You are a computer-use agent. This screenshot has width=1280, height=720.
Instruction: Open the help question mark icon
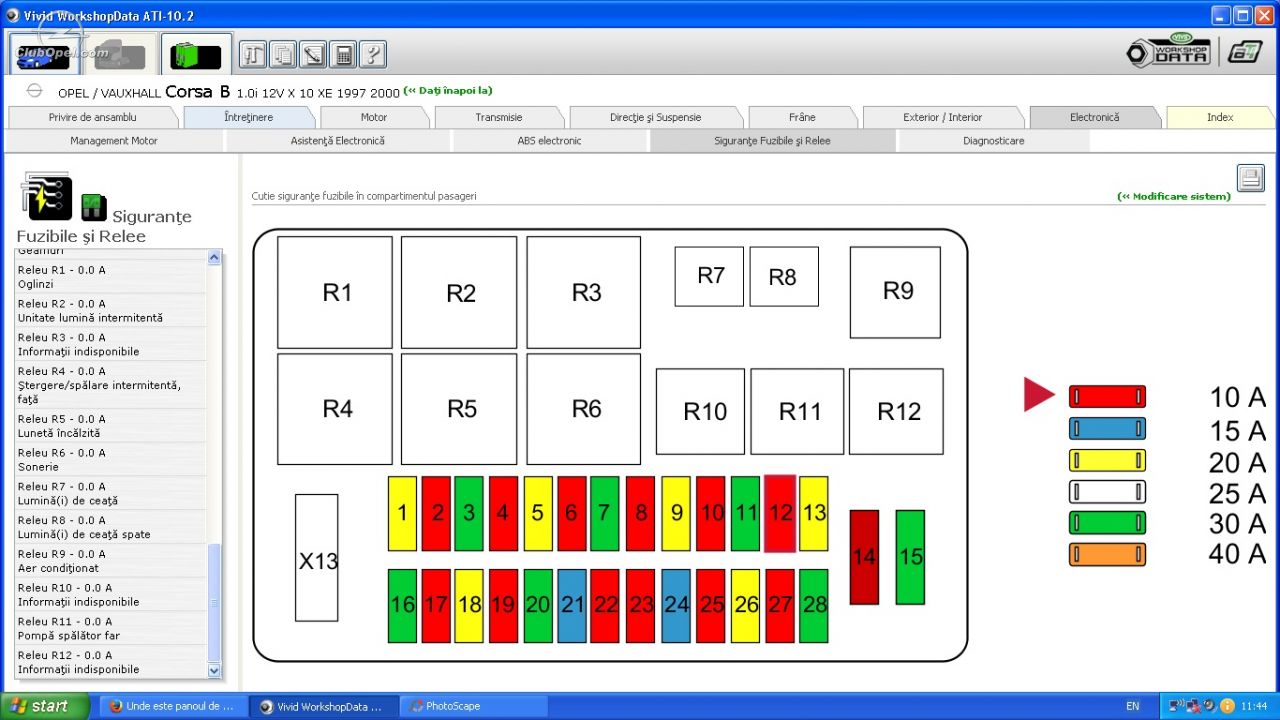[372, 54]
